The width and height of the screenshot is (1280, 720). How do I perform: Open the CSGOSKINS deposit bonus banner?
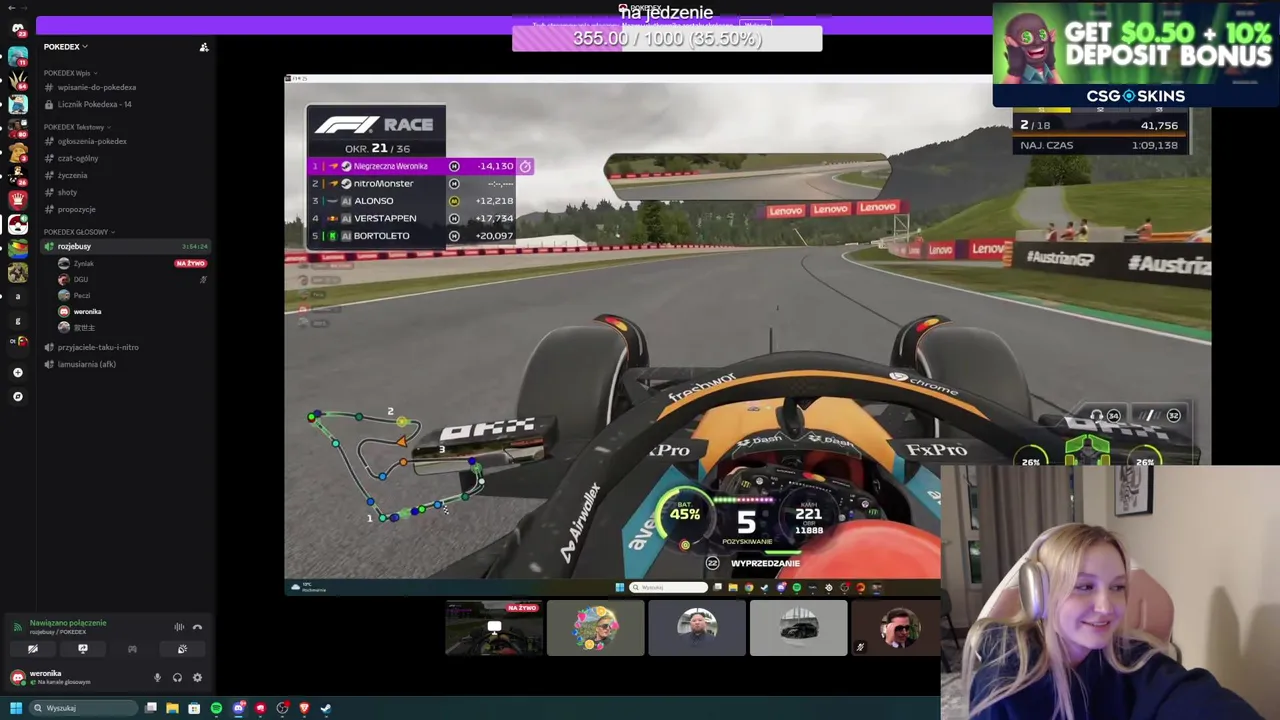click(1135, 54)
